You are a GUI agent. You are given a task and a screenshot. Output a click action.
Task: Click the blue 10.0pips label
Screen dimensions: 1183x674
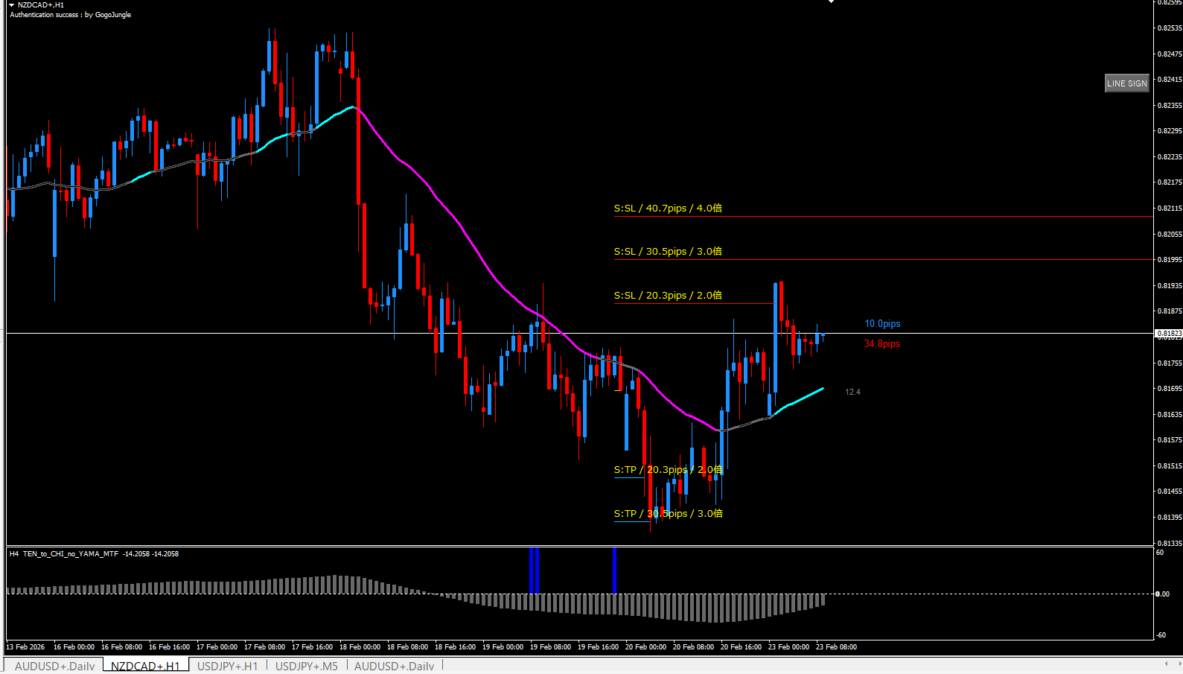point(882,324)
